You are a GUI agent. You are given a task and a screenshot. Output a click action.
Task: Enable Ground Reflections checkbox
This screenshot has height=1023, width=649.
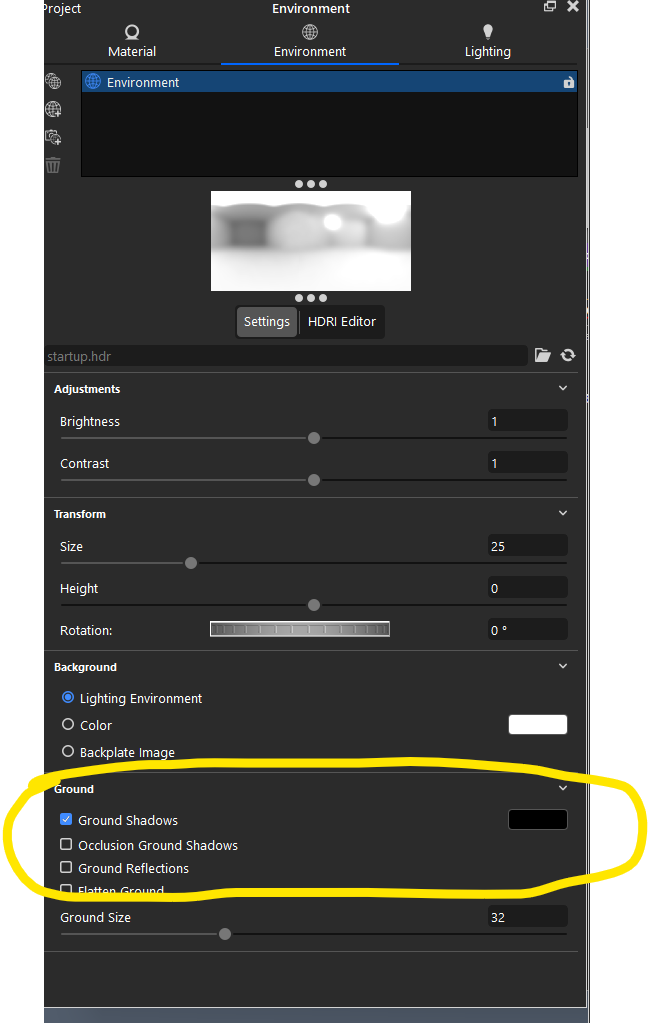[x=66, y=867]
